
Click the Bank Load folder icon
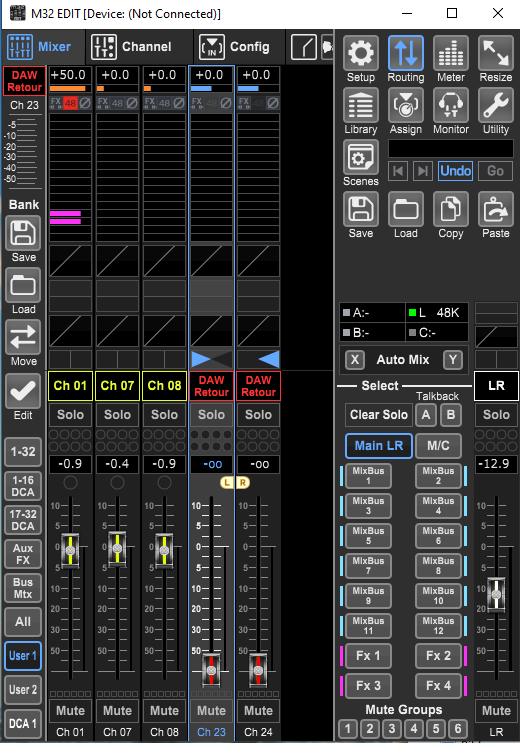click(x=23, y=286)
